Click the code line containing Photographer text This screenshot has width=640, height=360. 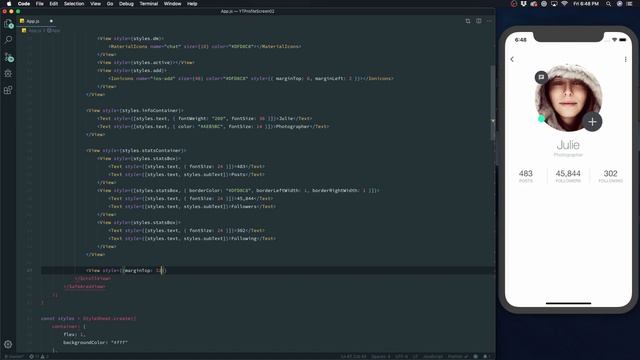tap(213, 127)
